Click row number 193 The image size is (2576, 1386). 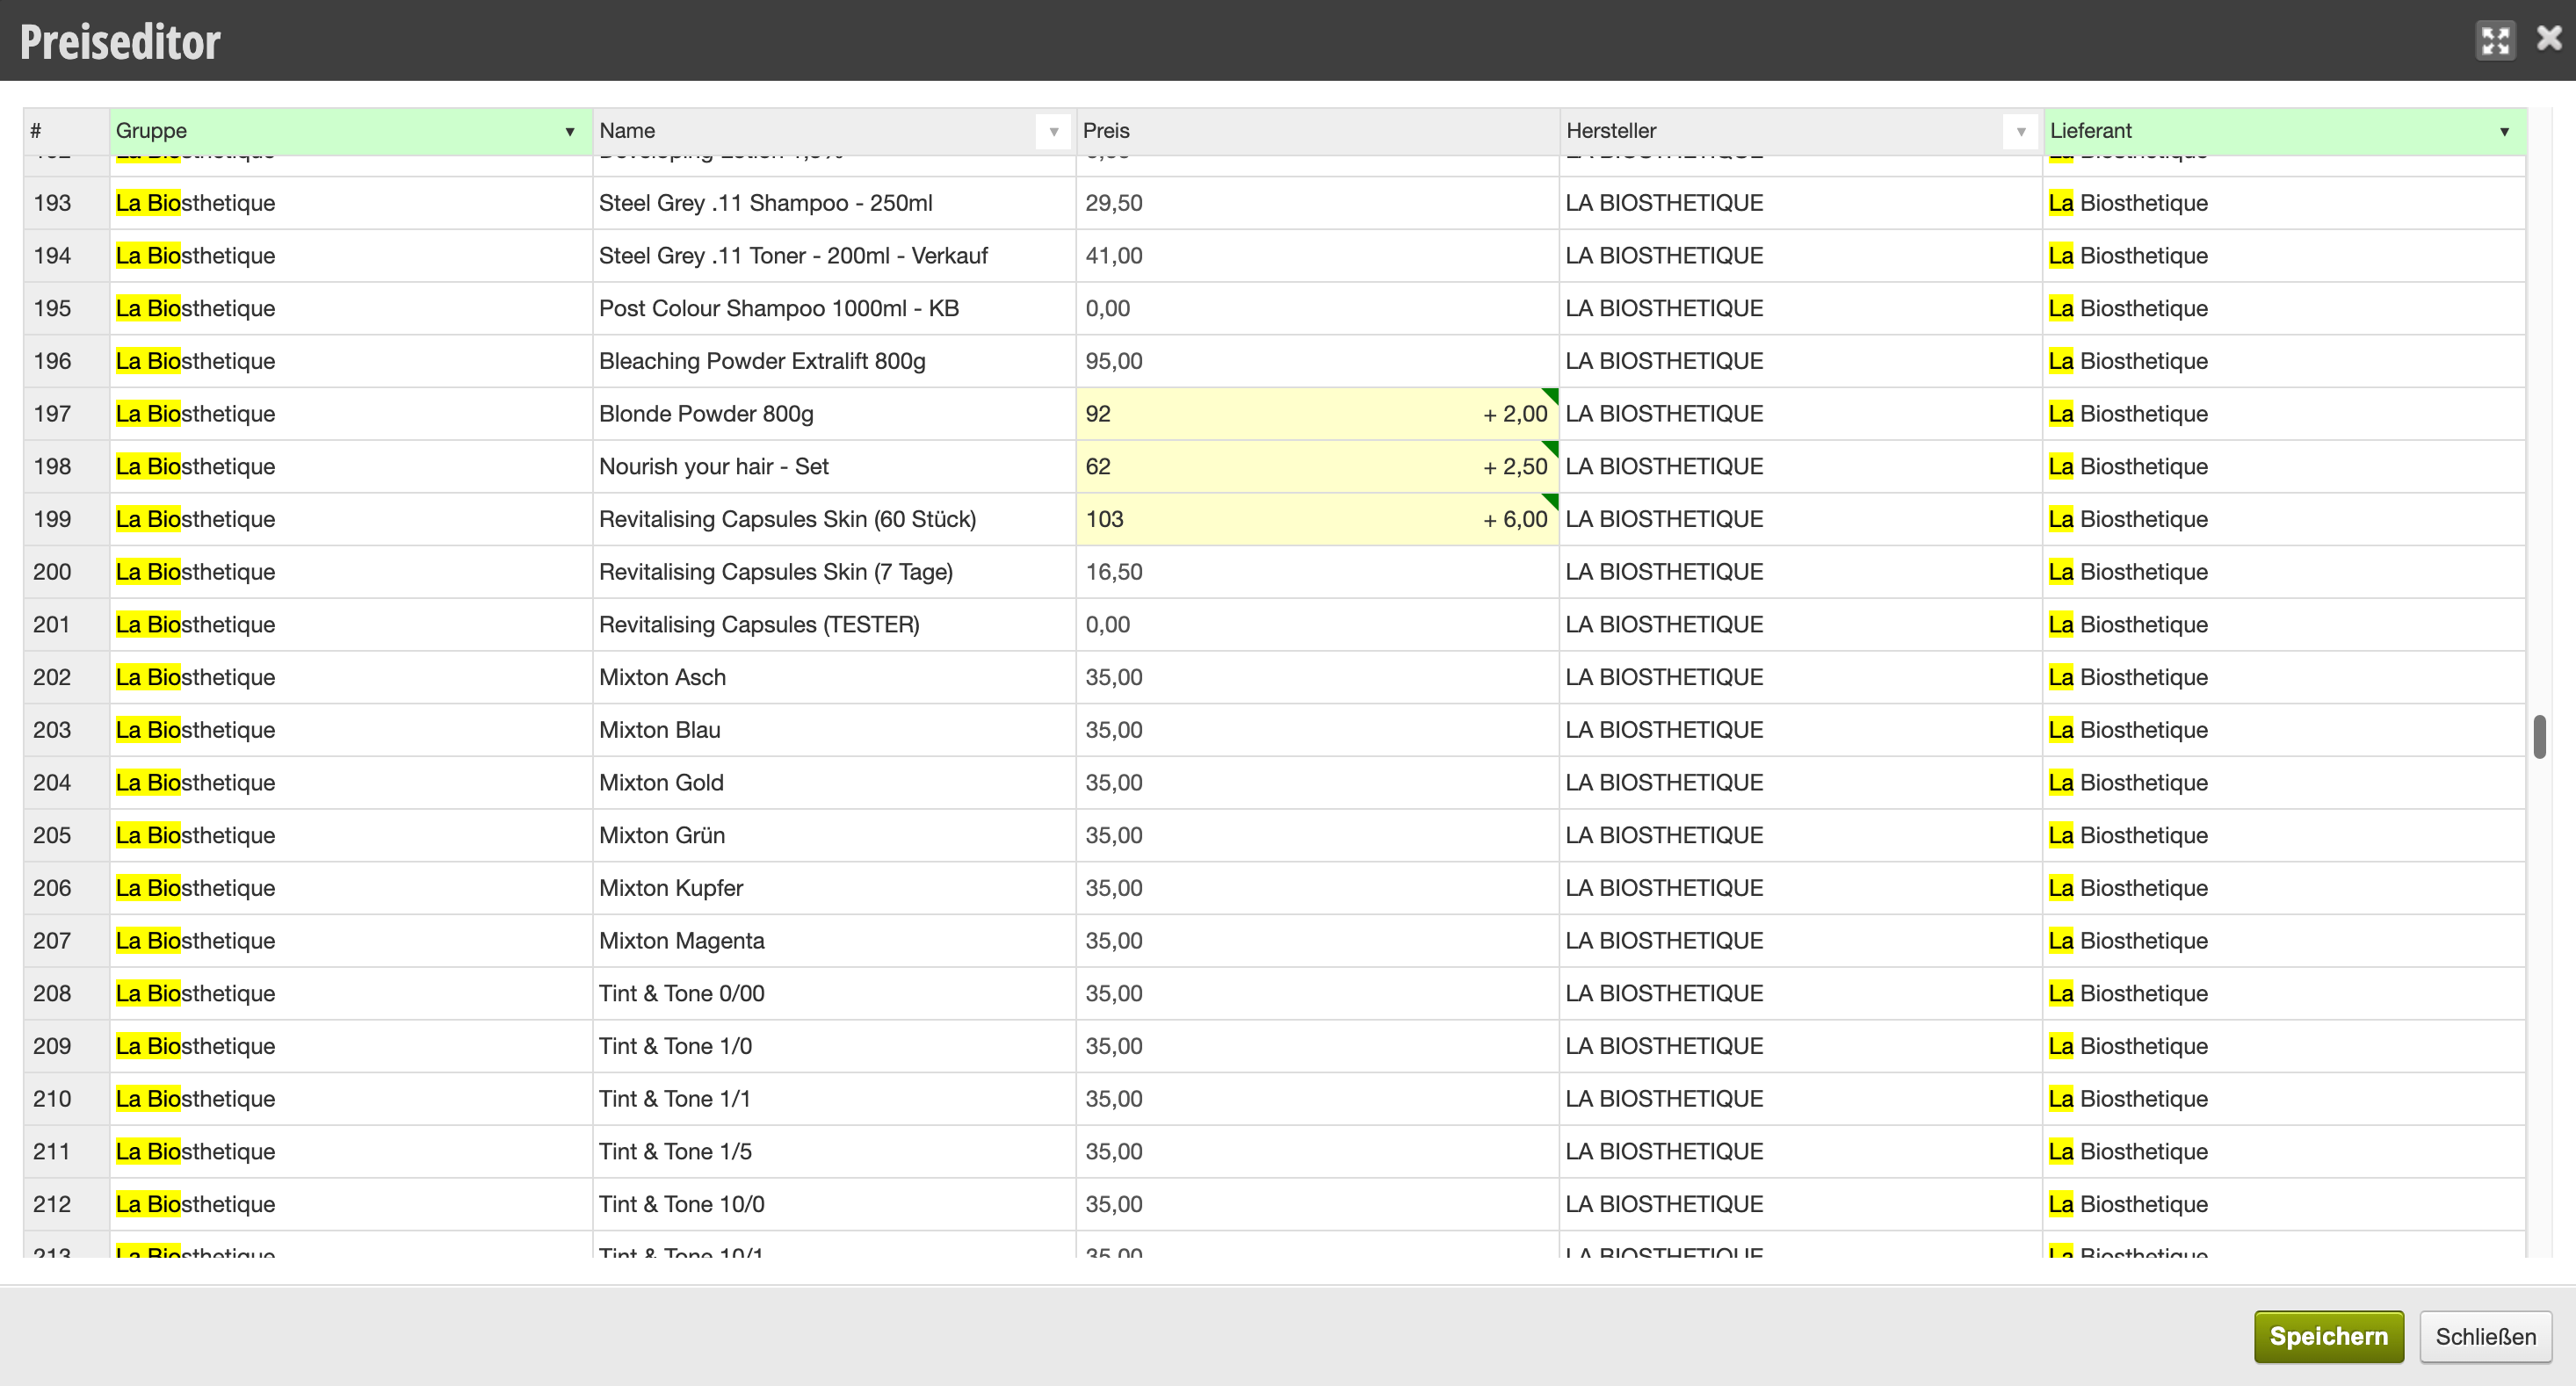66,203
